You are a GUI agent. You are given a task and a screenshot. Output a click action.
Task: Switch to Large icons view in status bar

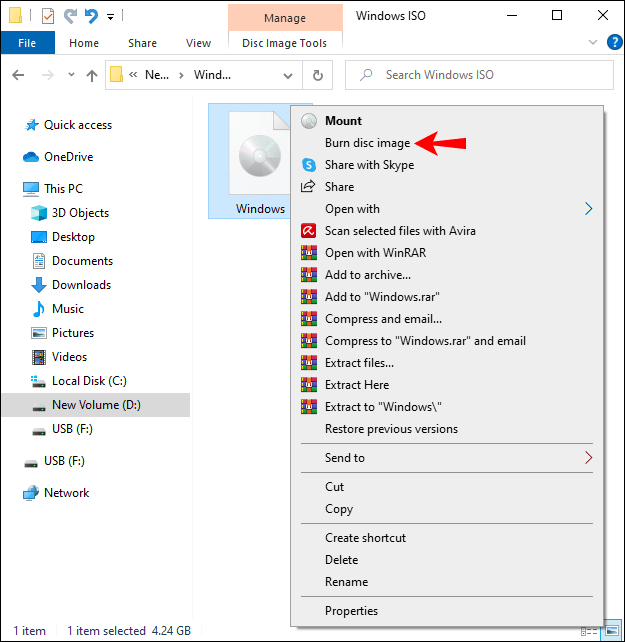point(613,631)
